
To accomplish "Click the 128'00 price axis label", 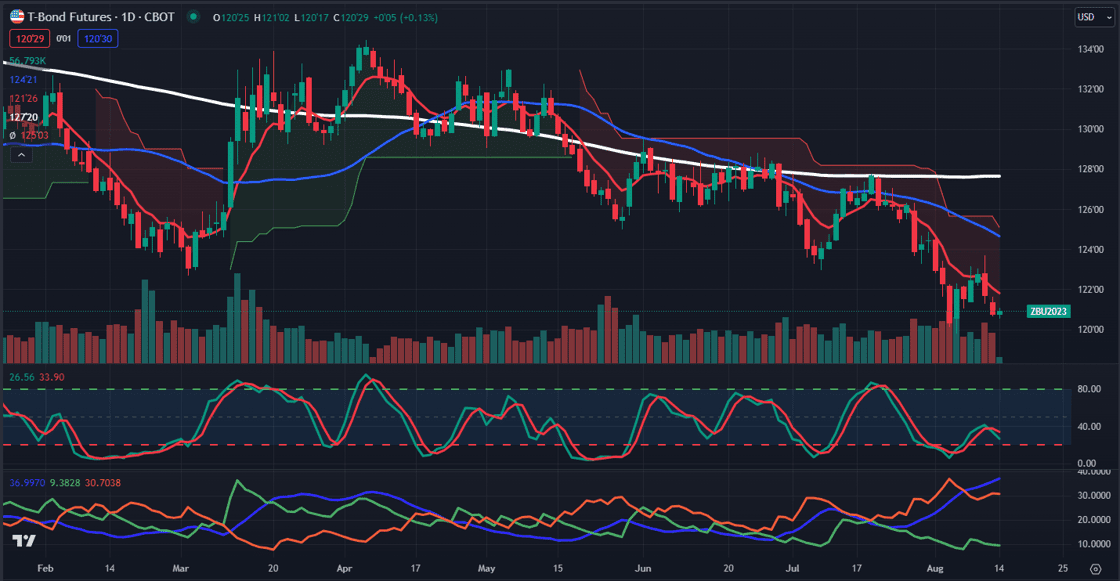I will point(1091,169).
